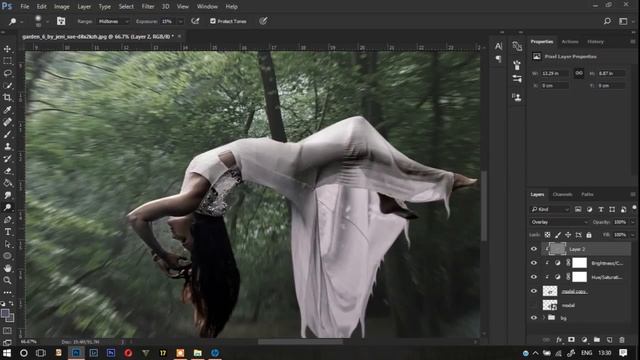
Task: Open the Paragraph panel icon
Action: (x=498, y=59)
